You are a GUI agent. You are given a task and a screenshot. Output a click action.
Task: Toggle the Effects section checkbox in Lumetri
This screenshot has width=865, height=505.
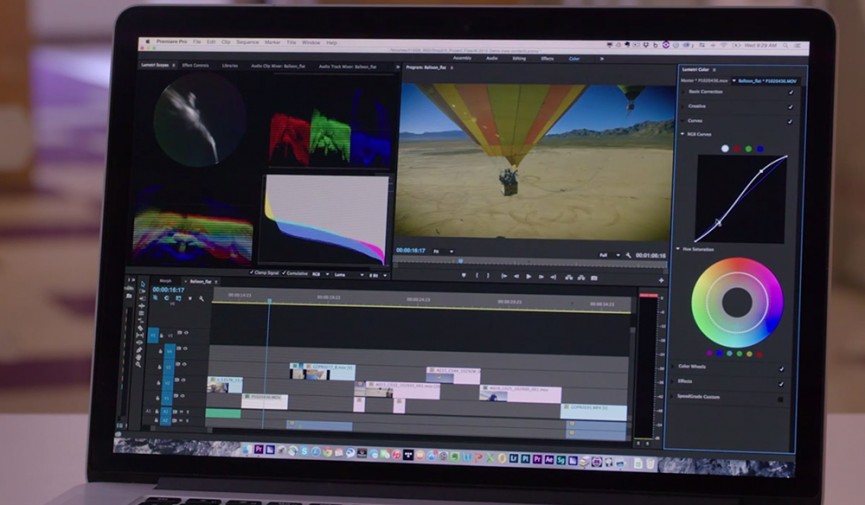[781, 383]
